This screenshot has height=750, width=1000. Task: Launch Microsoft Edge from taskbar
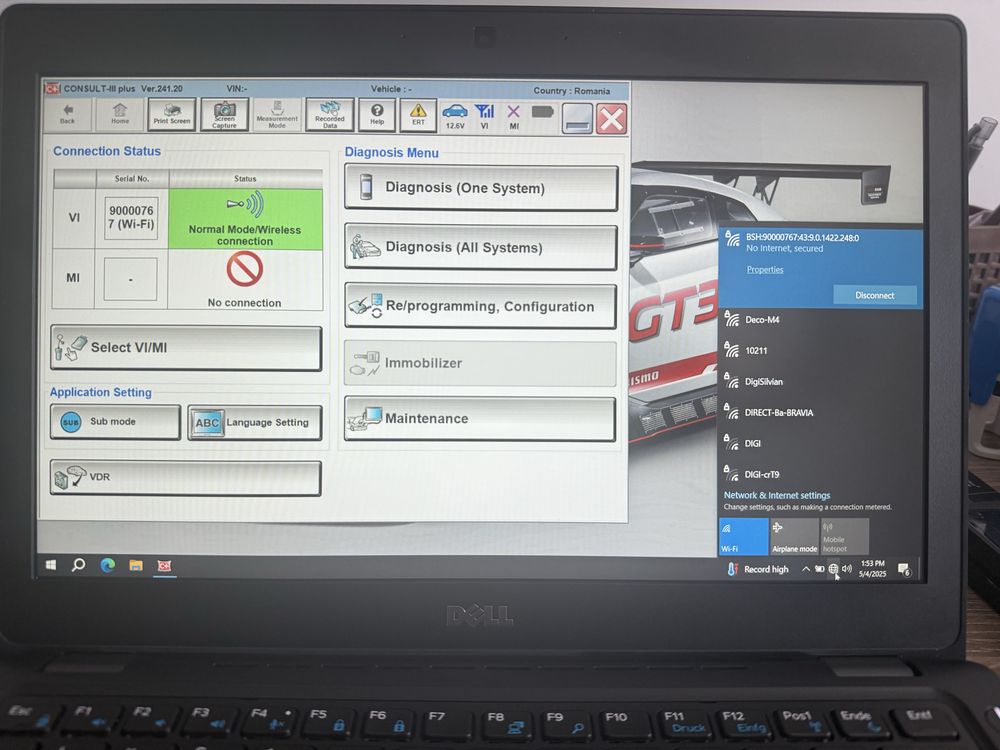point(107,565)
